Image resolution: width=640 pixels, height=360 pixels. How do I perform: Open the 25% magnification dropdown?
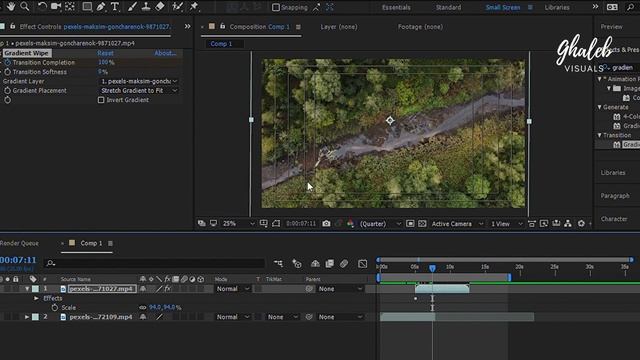(x=238, y=223)
